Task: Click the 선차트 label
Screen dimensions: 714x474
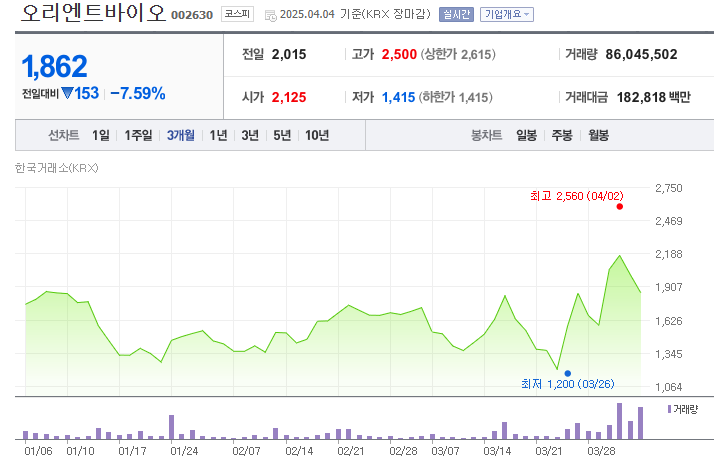Action: [x=64, y=135]
